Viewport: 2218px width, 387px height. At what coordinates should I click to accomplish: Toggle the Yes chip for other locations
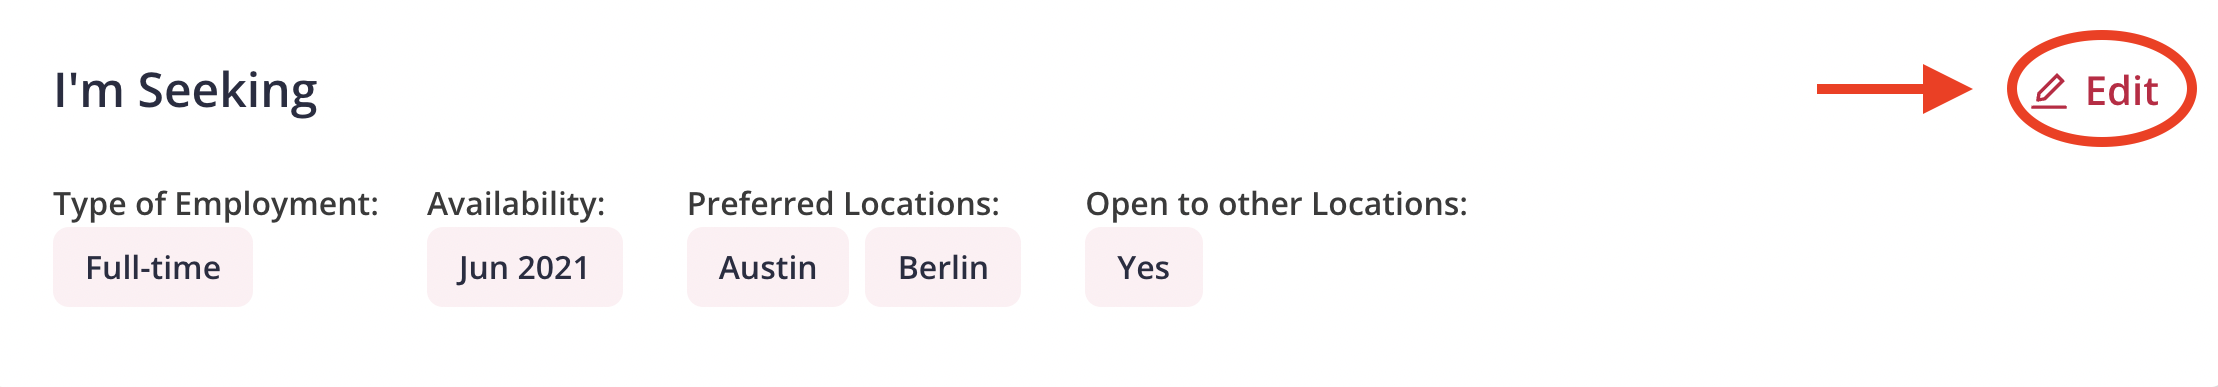coord(1144,267)
